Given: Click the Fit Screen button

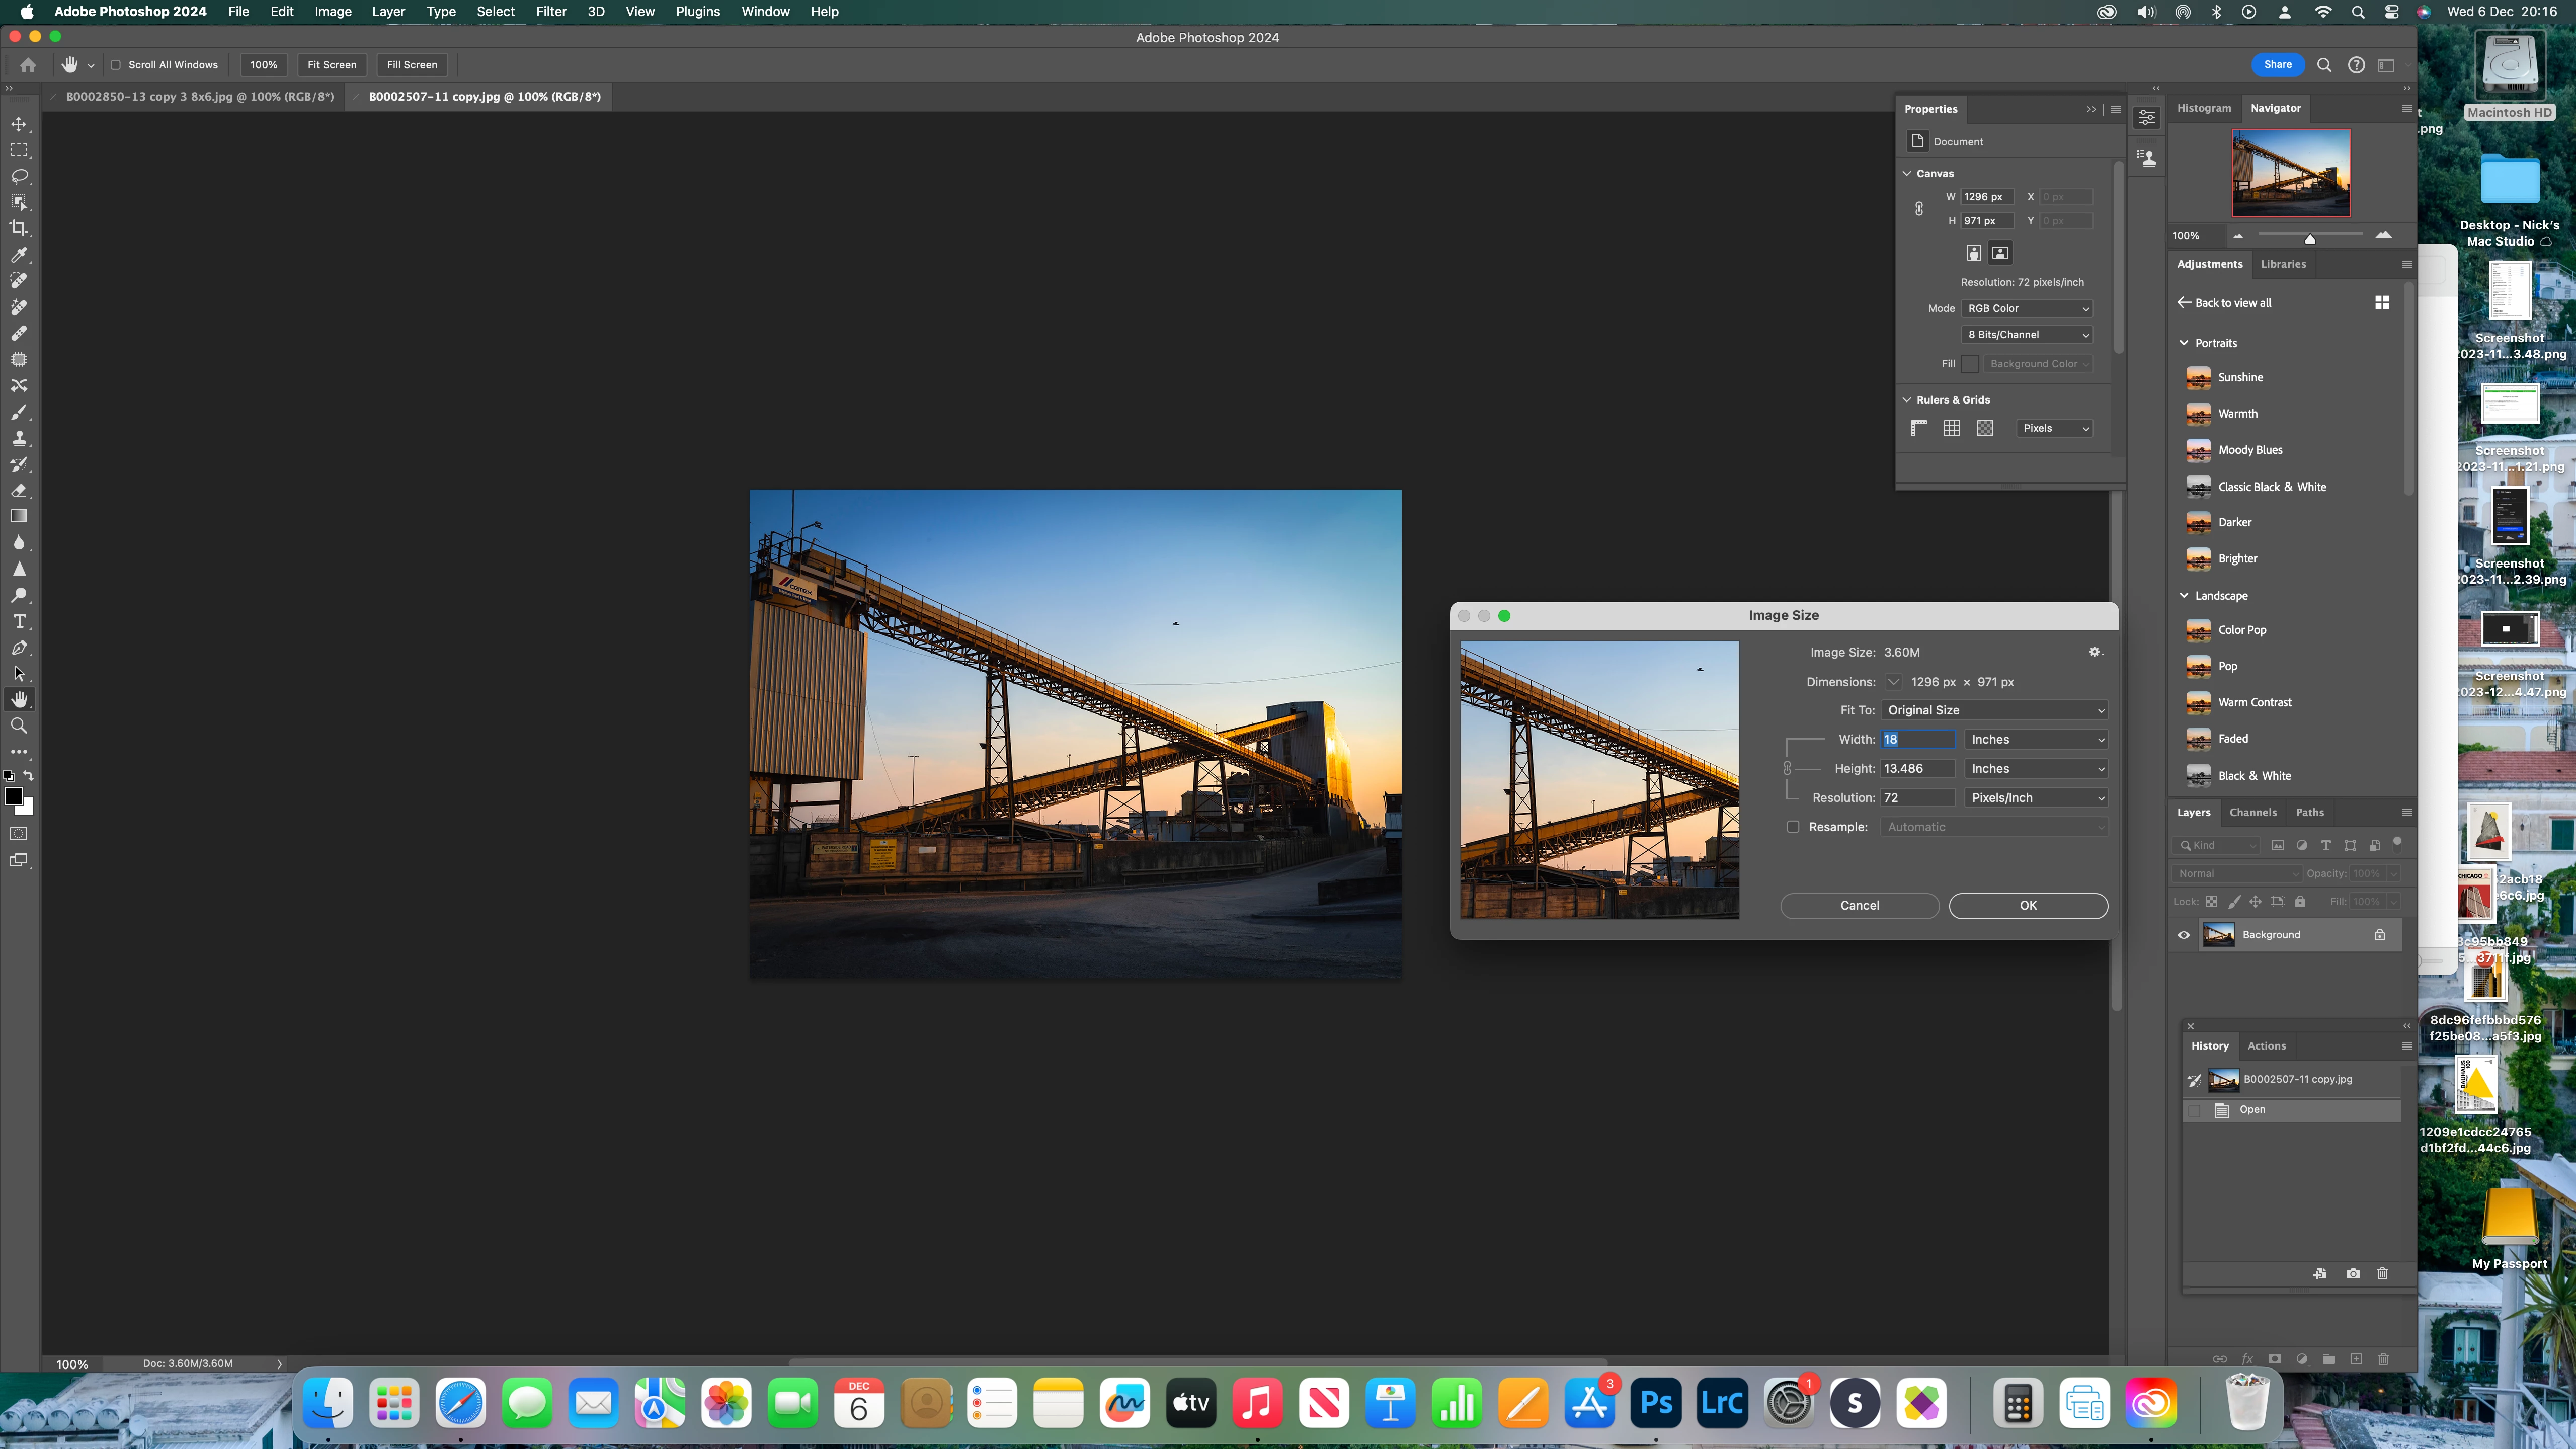Looking at the screenshot, I should (332, 65).
